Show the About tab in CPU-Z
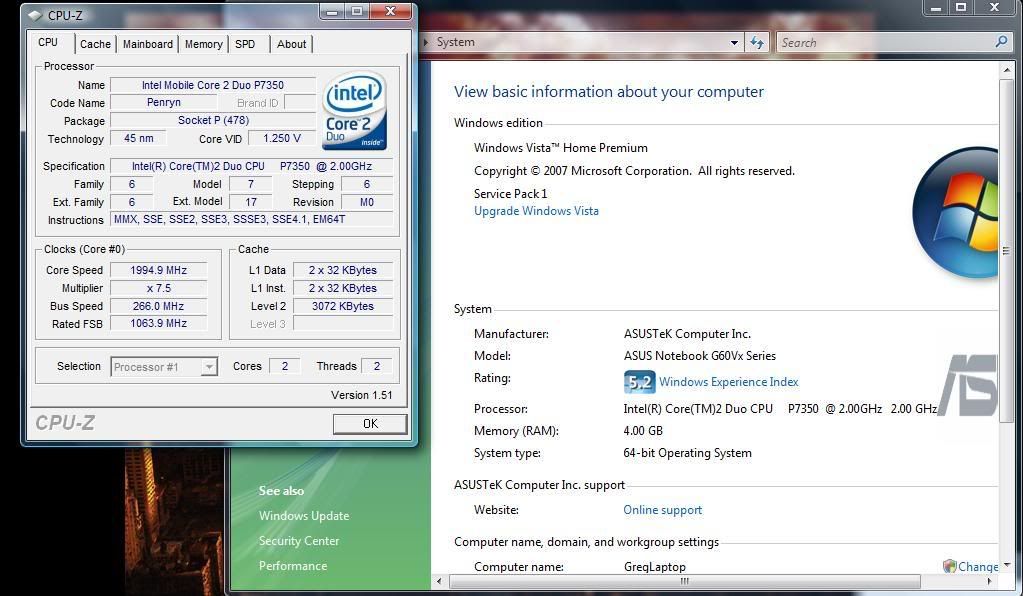The height and width of the screenshot is (596, 1023). [x=291, y=44]
